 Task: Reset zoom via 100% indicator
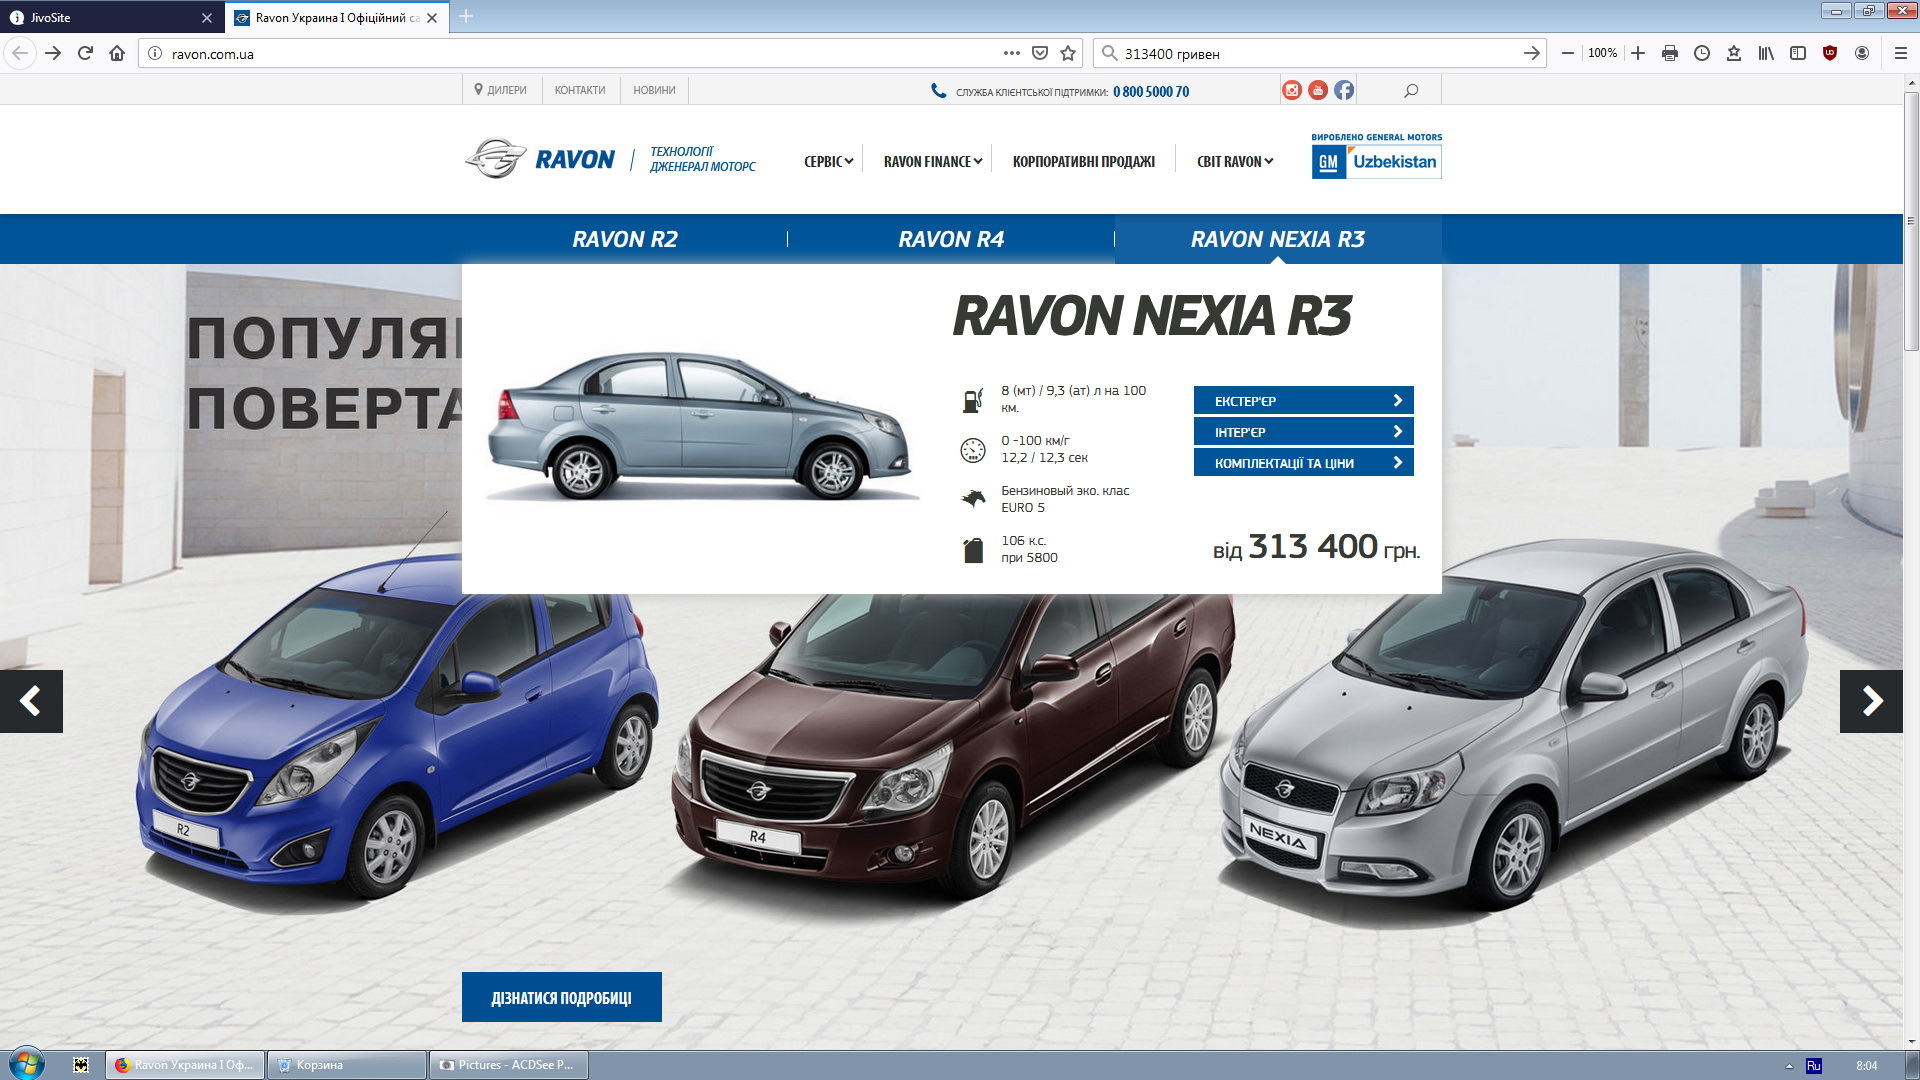tap(1602, 53)
